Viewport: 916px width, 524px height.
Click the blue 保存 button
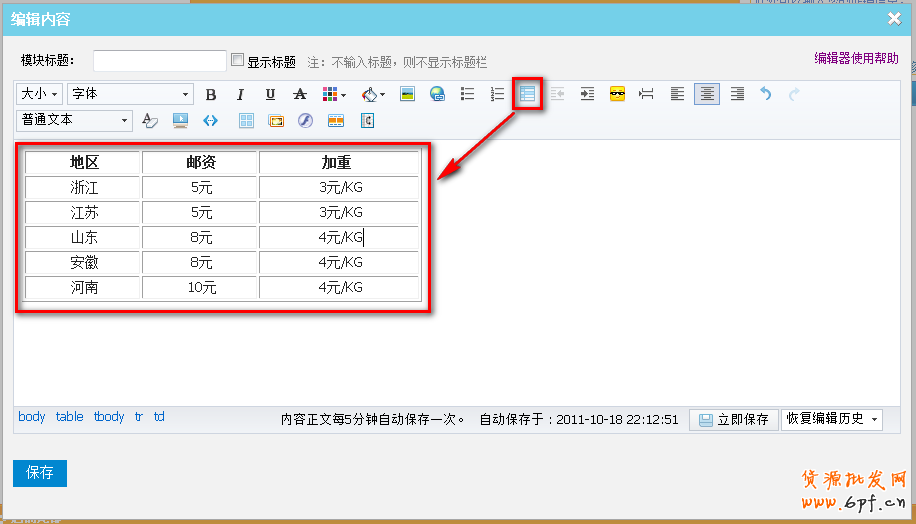pos(40,473)
